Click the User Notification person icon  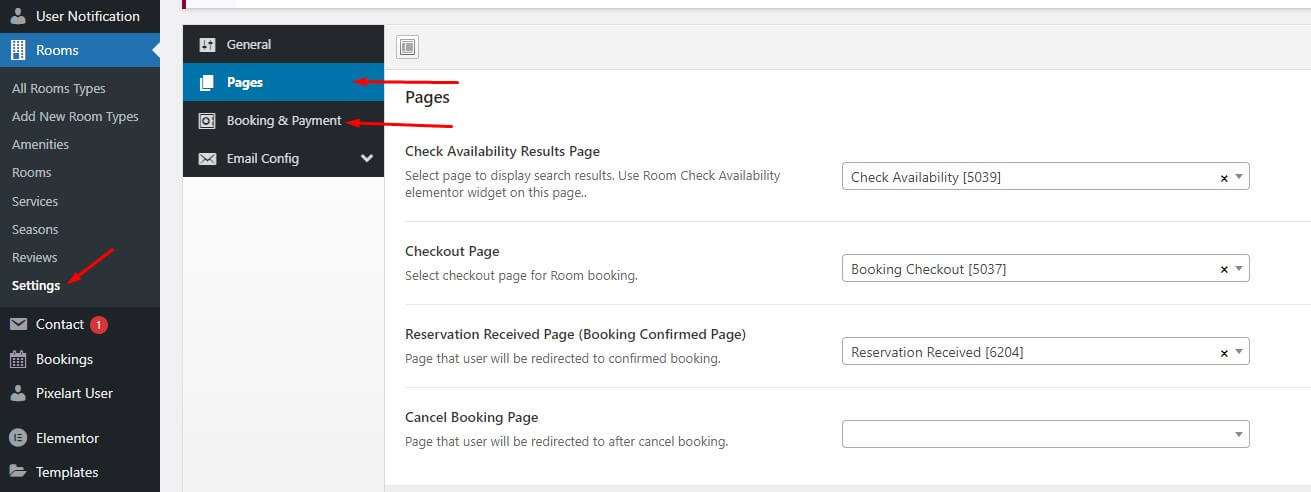point(18,16)
